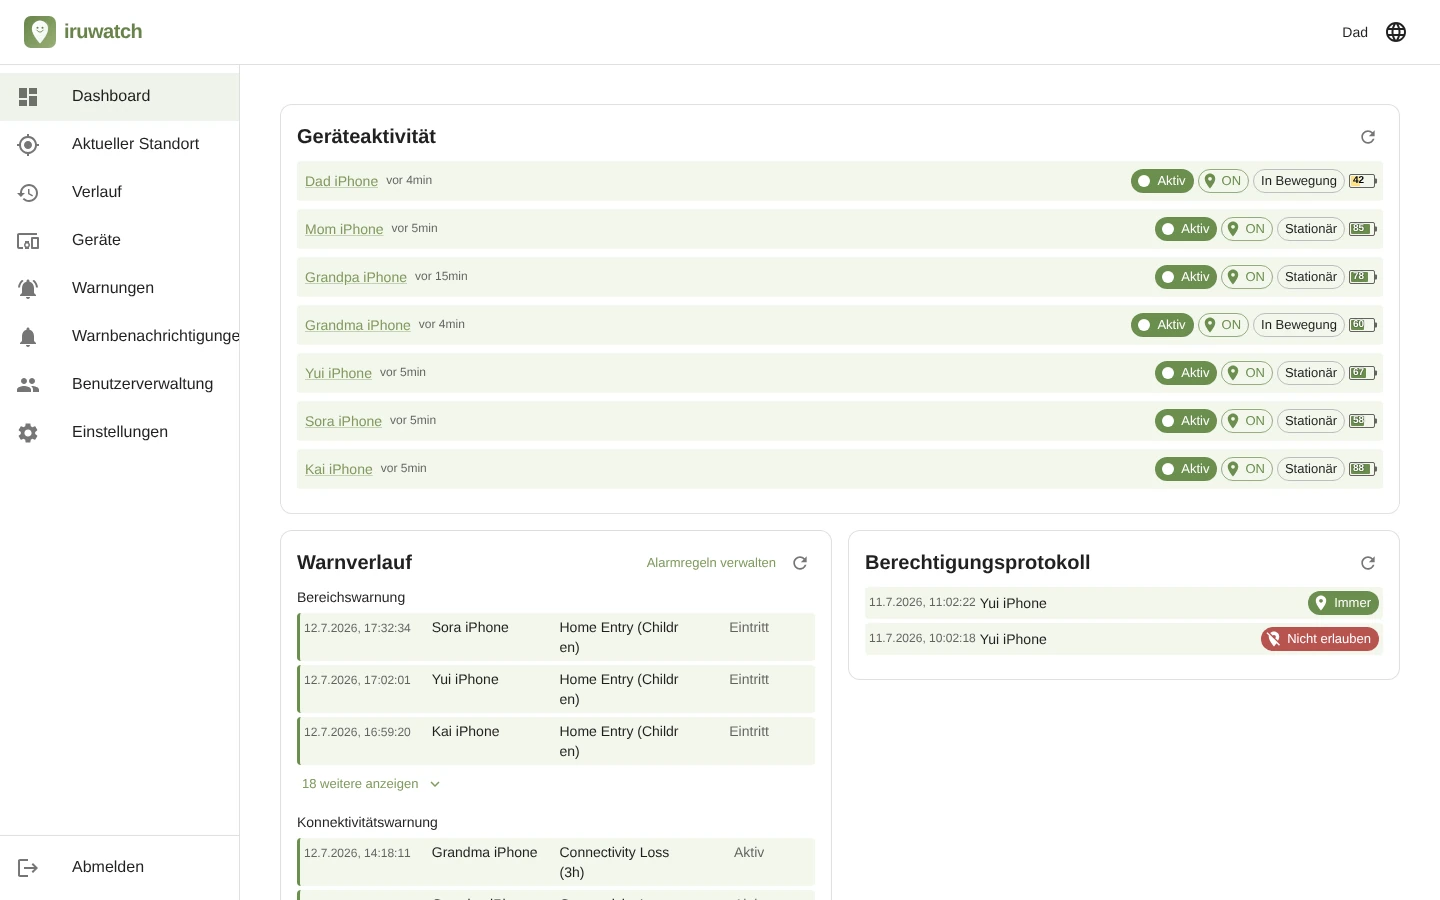Open the Verlauf page
This screenshot has width=1440, height=900.
point(119,193)
